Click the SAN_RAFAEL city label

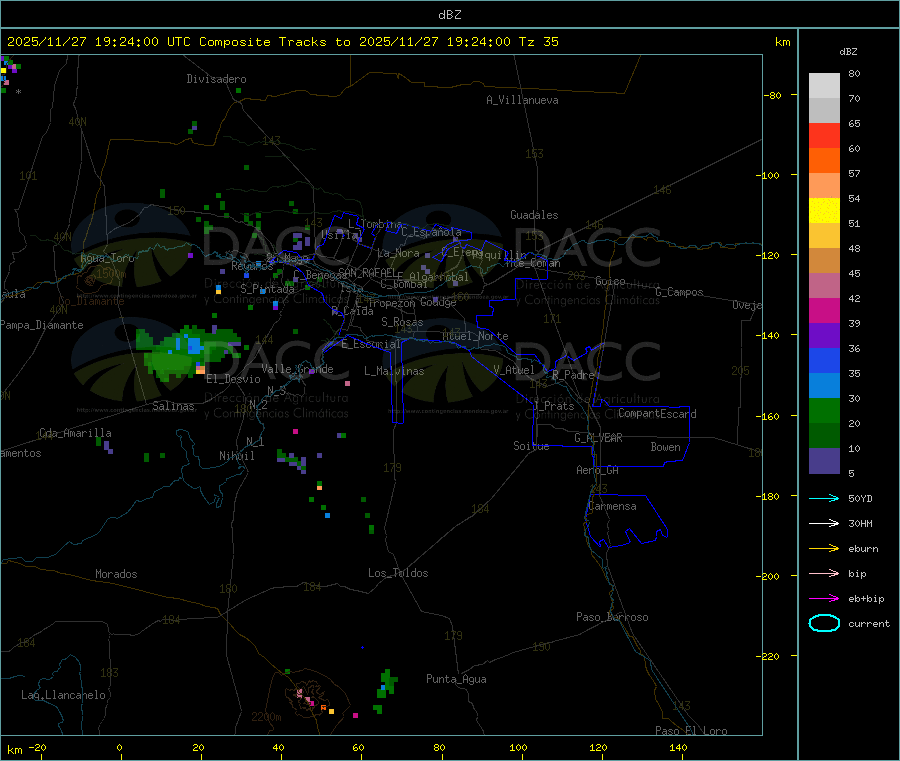(x=367, y=272)
